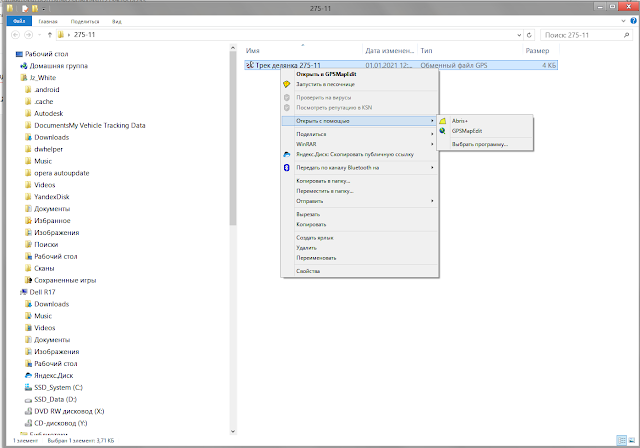Open the Поделиться ribbon tab

tap(85, 21)
